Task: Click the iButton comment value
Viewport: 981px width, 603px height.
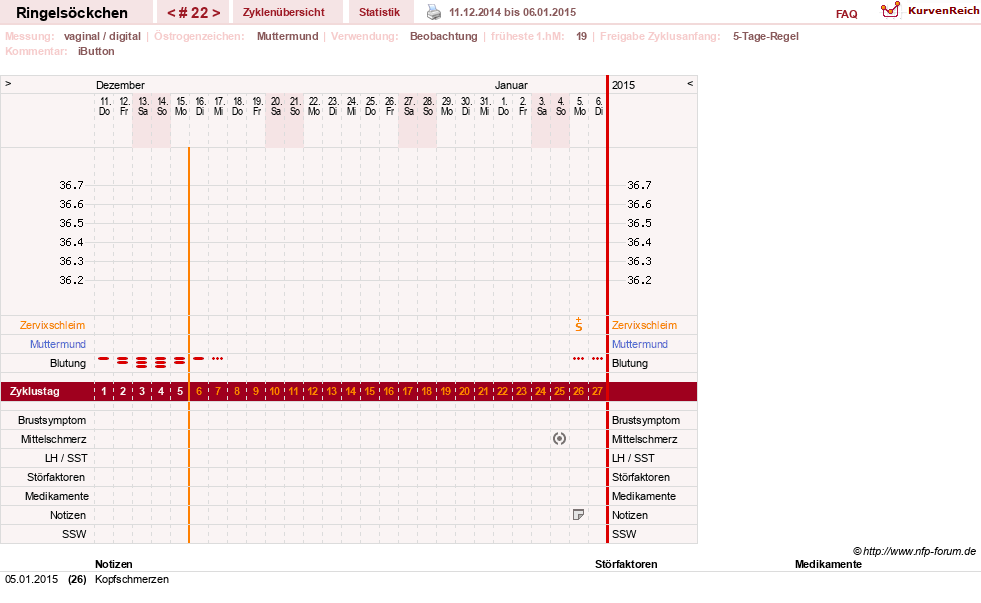Action: [x=96, y=51]
